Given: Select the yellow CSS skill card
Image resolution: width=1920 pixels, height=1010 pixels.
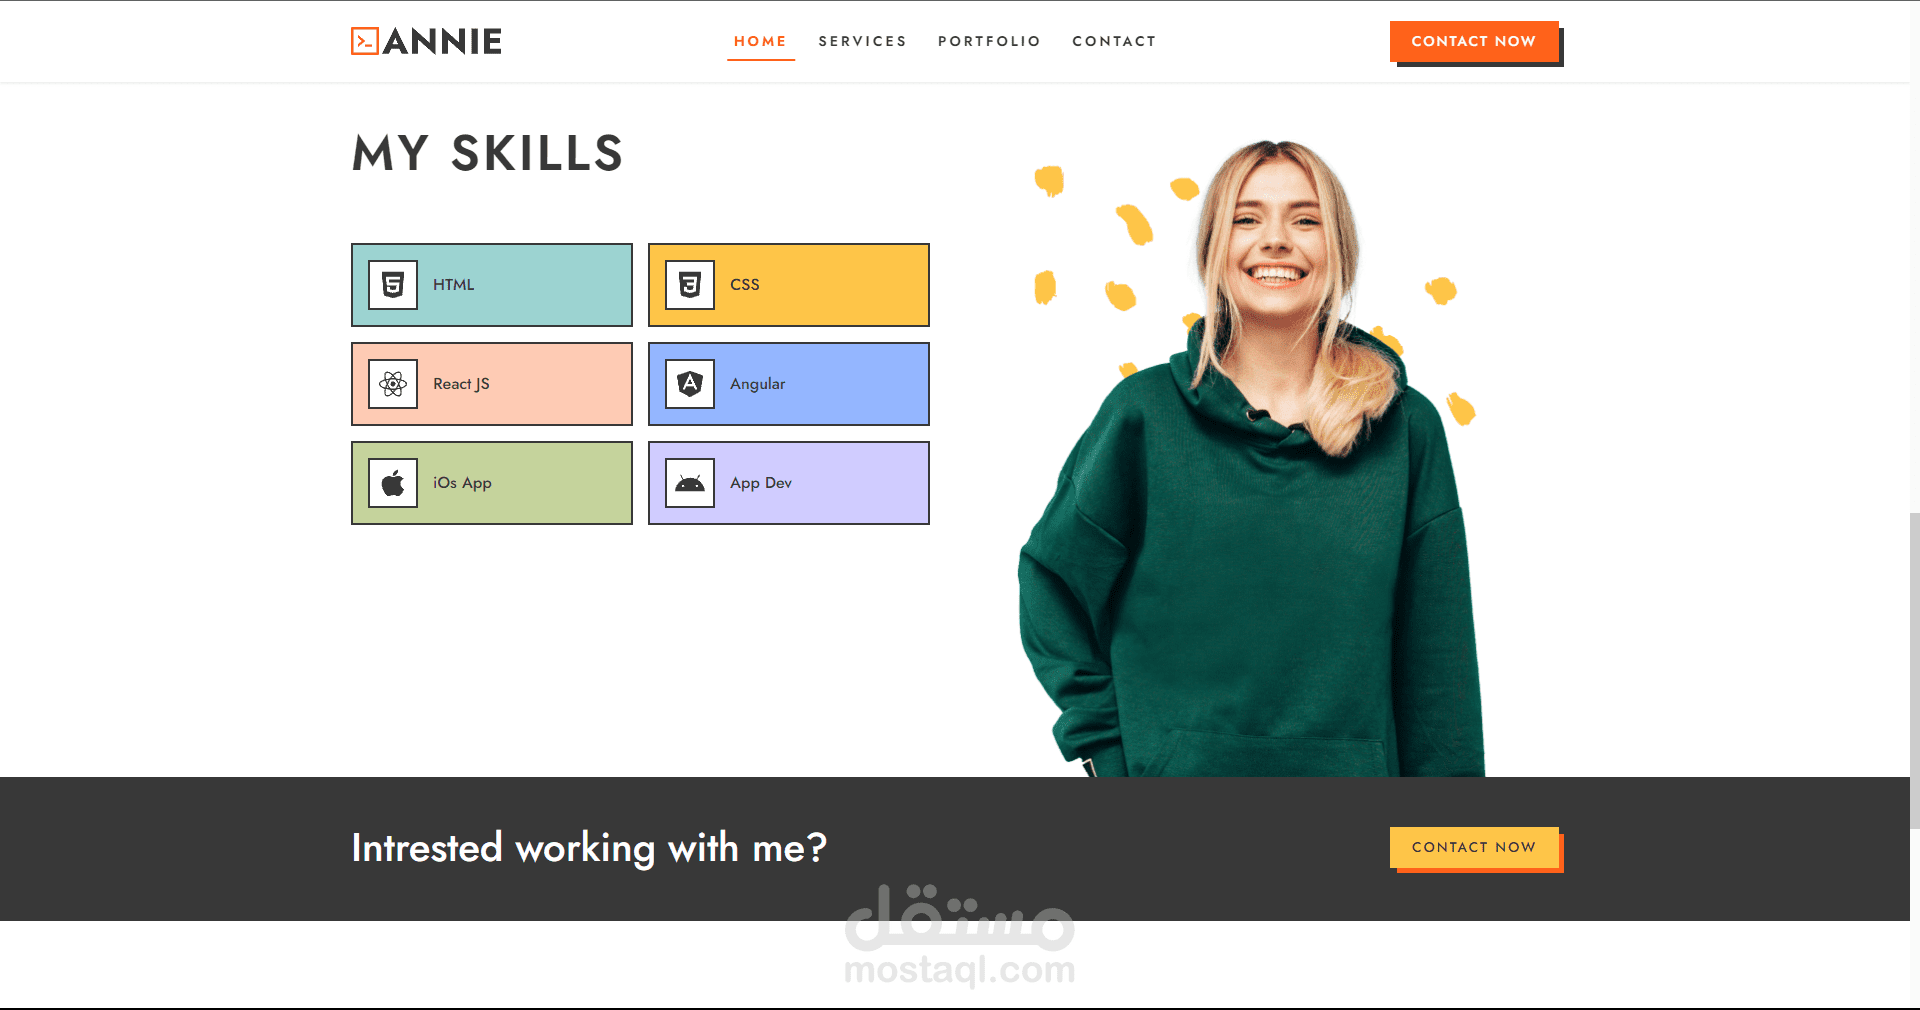Looking at the screenshot, I should click(789, 285).
